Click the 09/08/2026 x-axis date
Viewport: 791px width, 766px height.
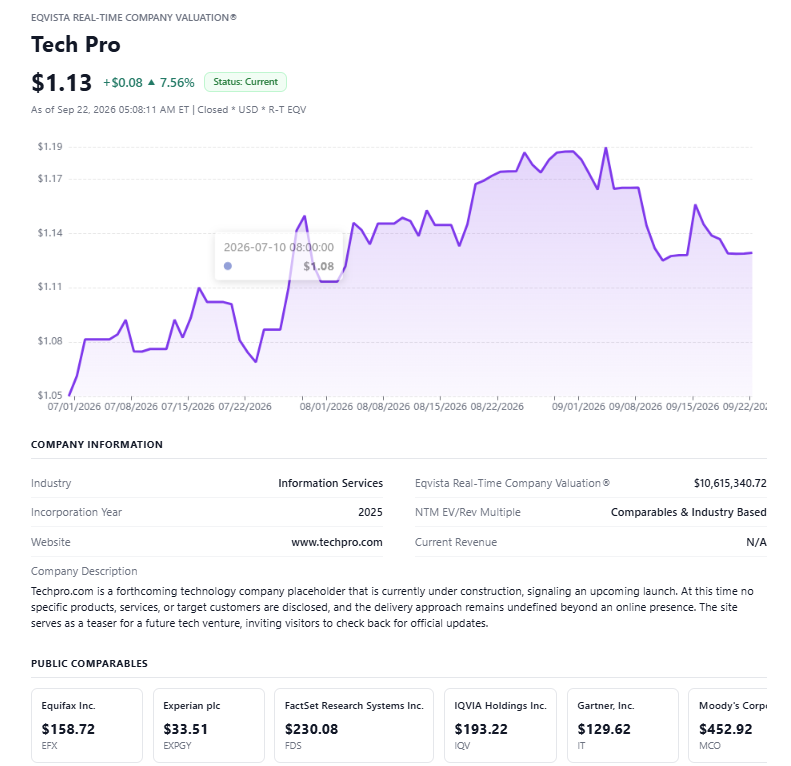[635, 407]
